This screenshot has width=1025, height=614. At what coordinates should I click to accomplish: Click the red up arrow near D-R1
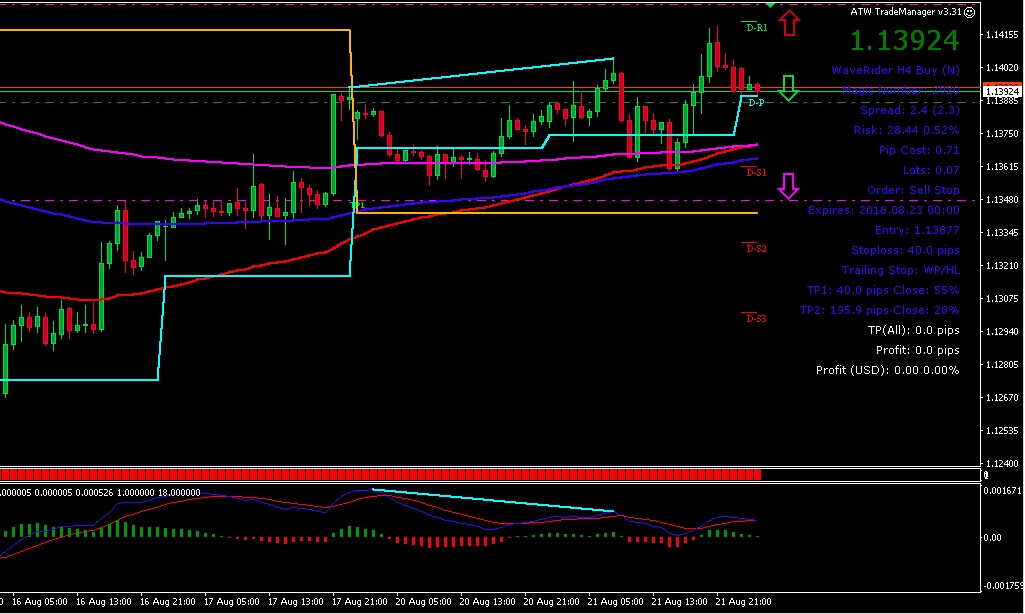tap(789, 23)
